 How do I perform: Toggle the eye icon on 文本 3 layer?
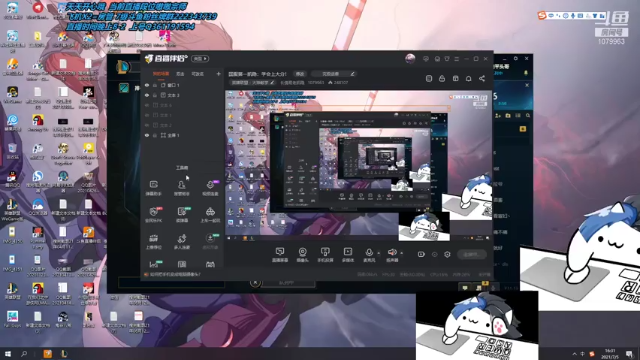[147, 95]
